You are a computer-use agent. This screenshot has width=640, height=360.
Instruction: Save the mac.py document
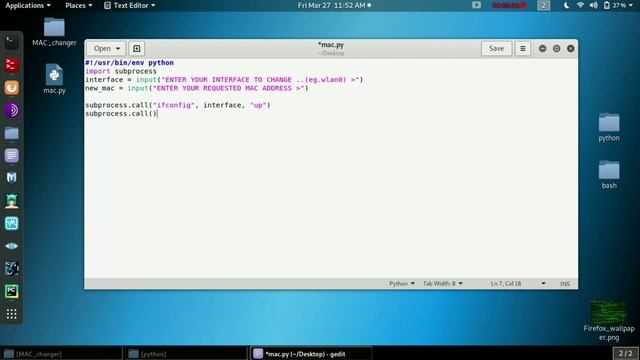(496, 49)
